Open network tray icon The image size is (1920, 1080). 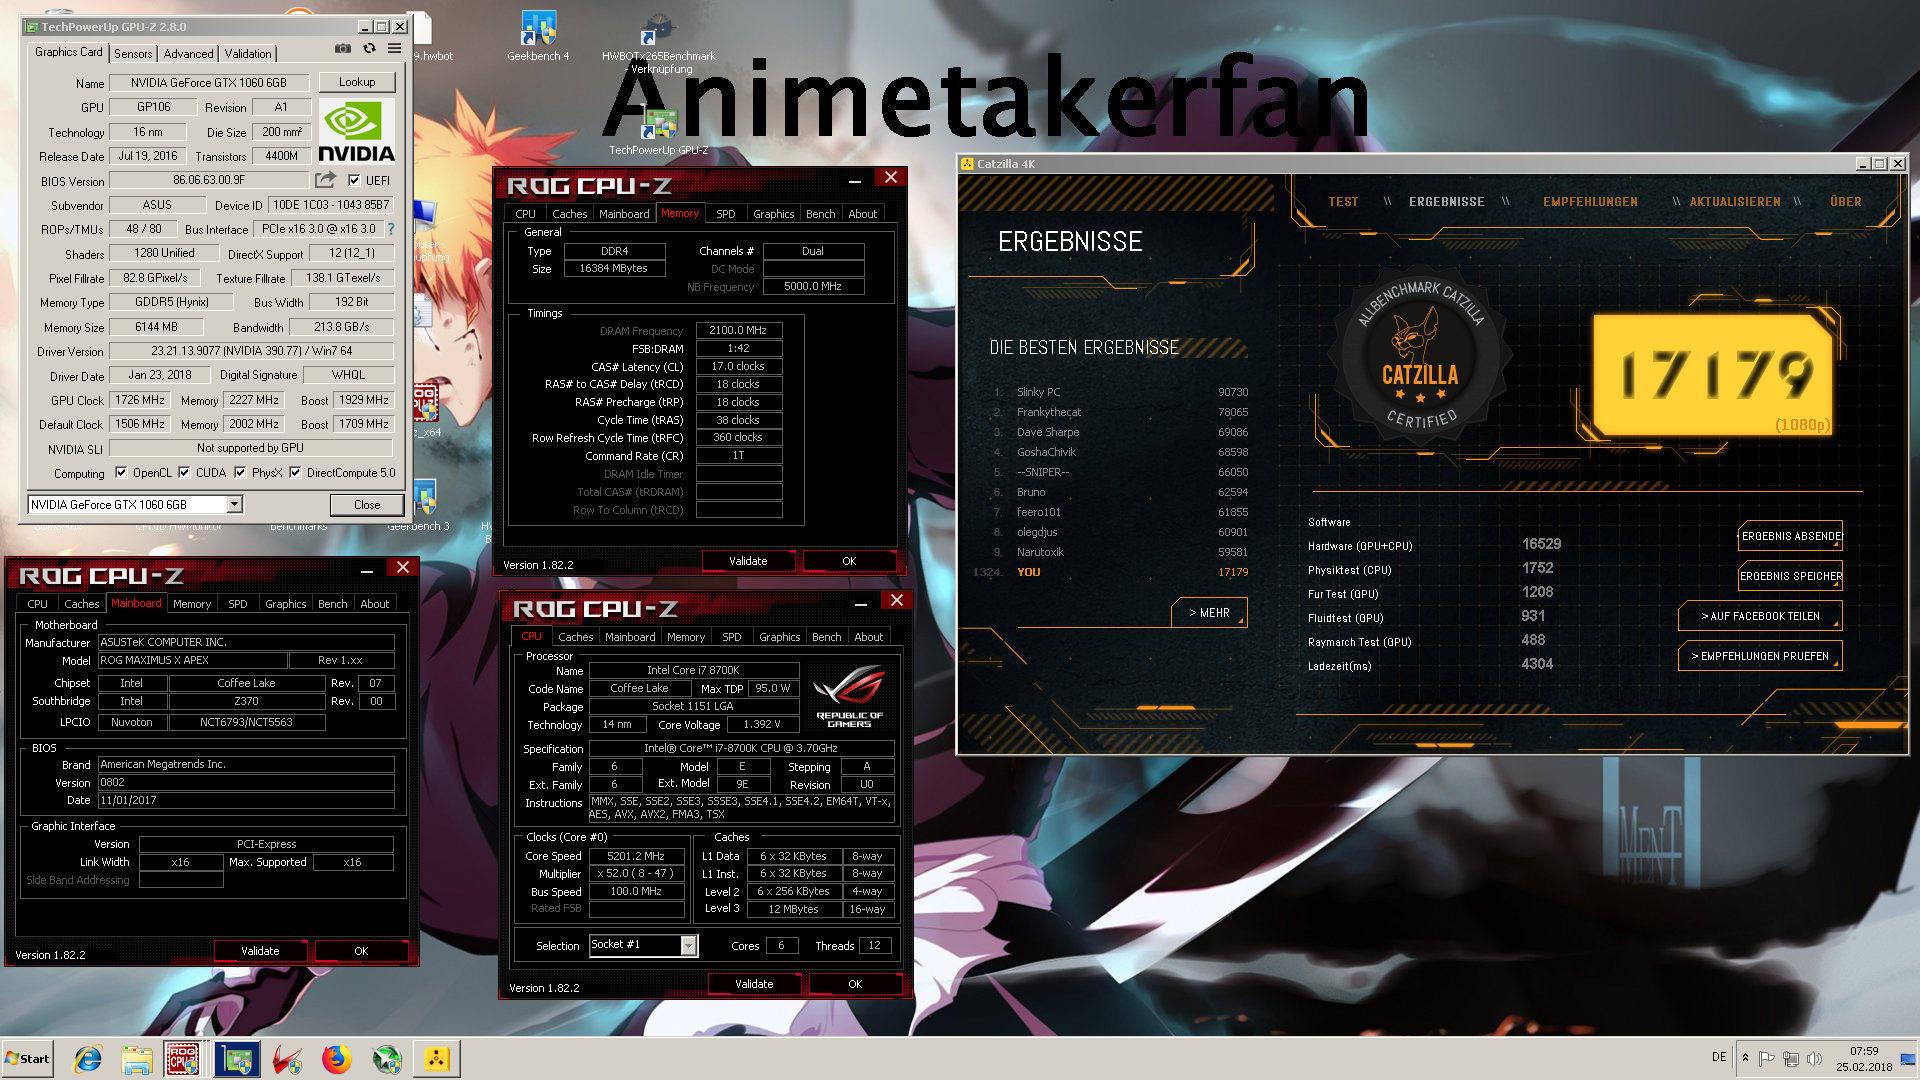point(1790,1058)
